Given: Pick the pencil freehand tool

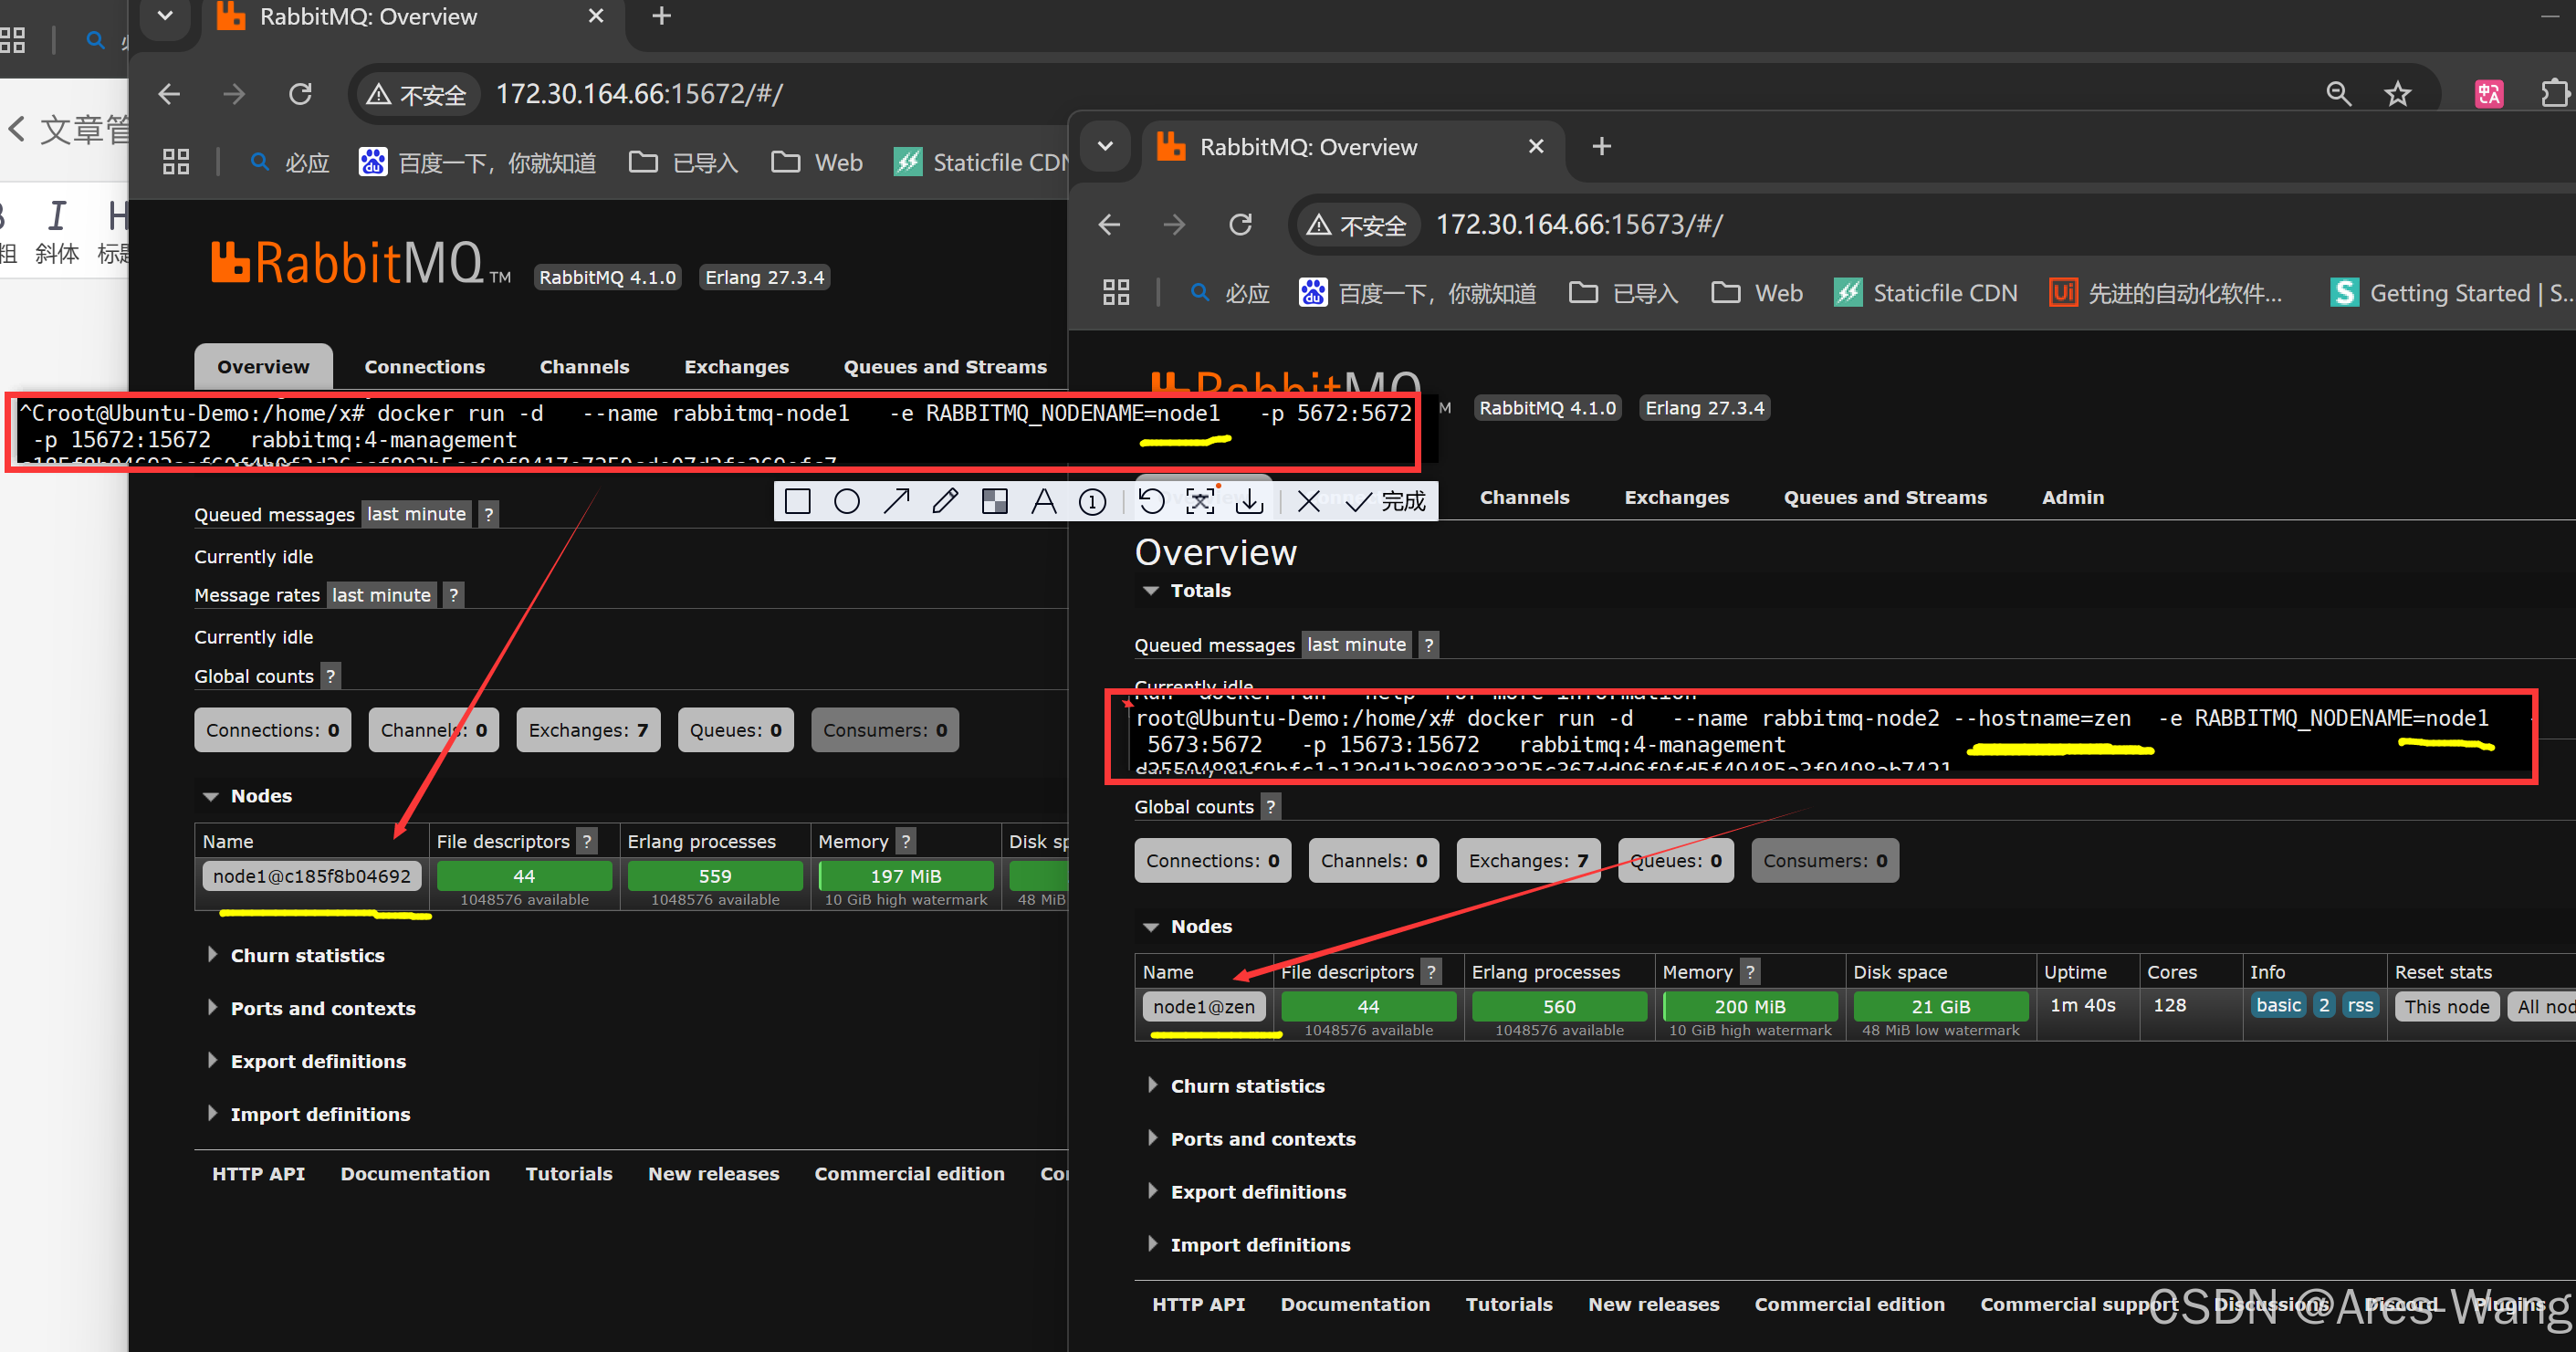Looking at the screenshot, I should pyautogui.click(x=945, y=501).
